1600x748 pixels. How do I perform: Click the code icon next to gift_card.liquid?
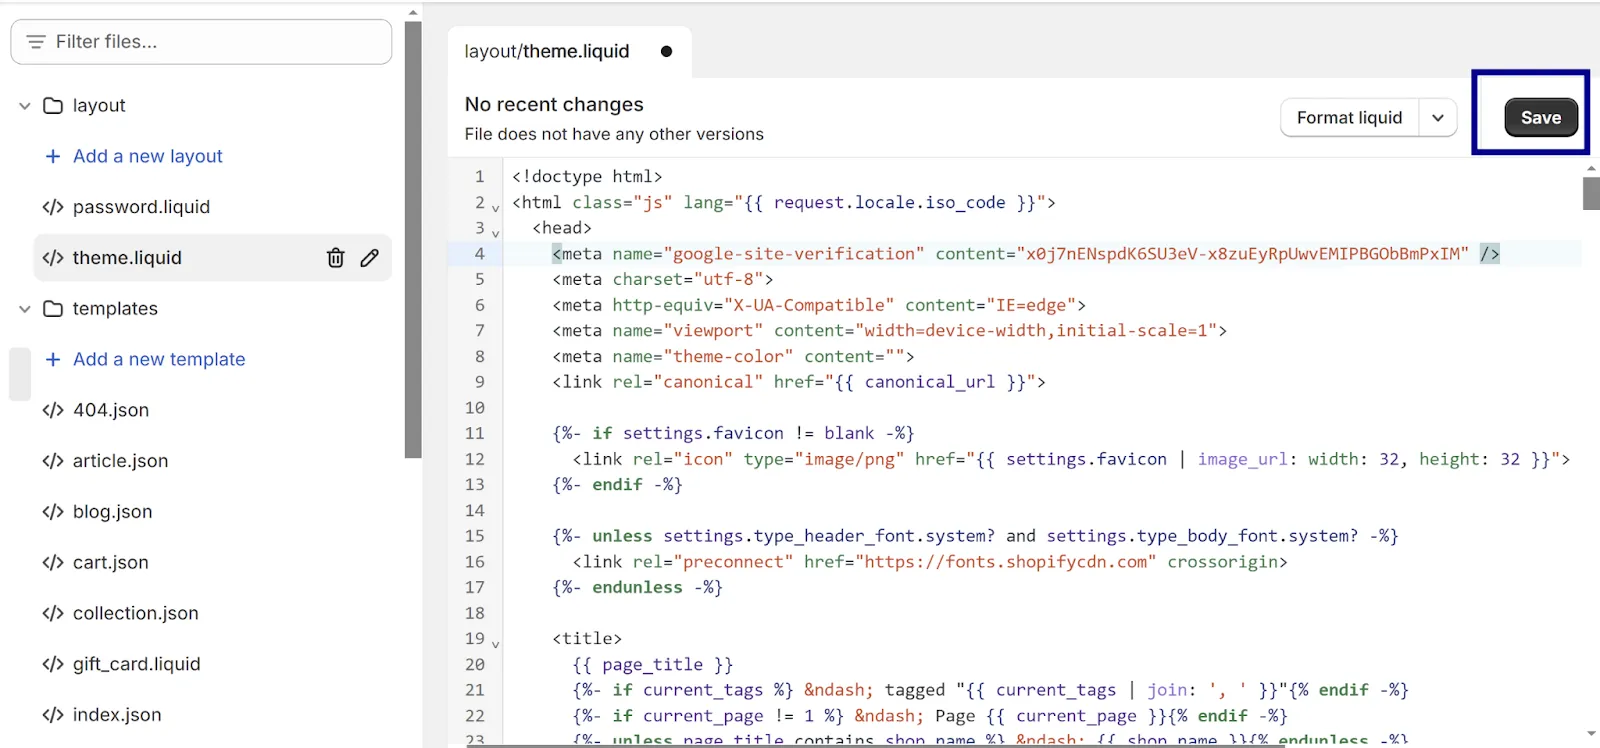[53, 664]
